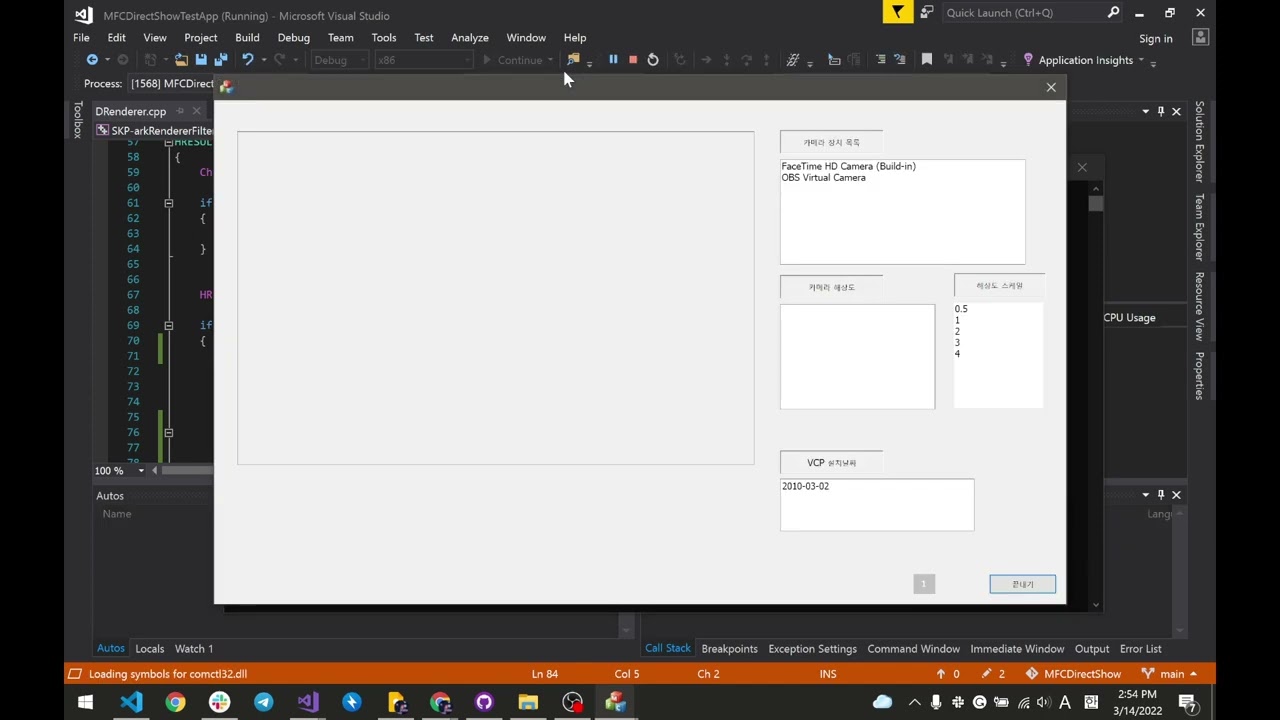
Task: Open File Explorer from the taskbar
Action: (x=528, y=702)
